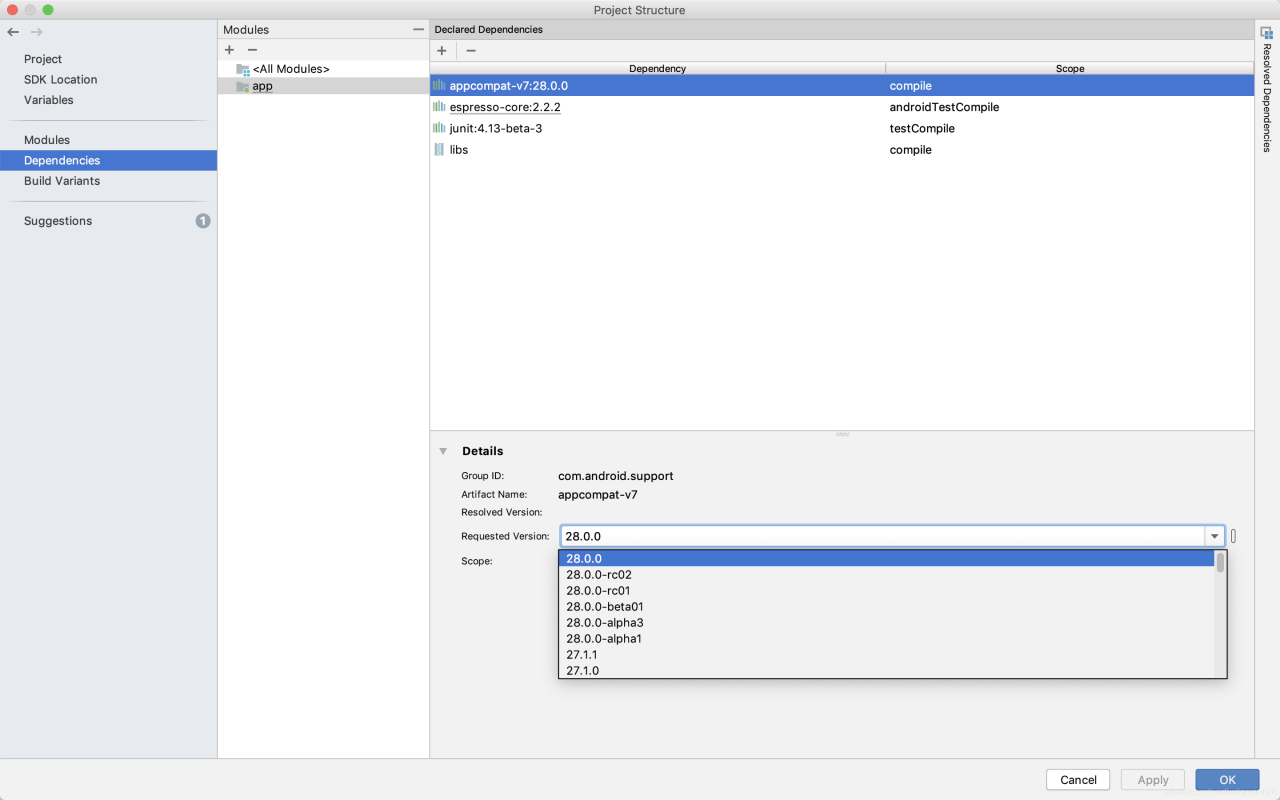This screenshot has width=1280, height=800.
Task: Choose version 28.0.0 from the list
Action: pos(886,559)
